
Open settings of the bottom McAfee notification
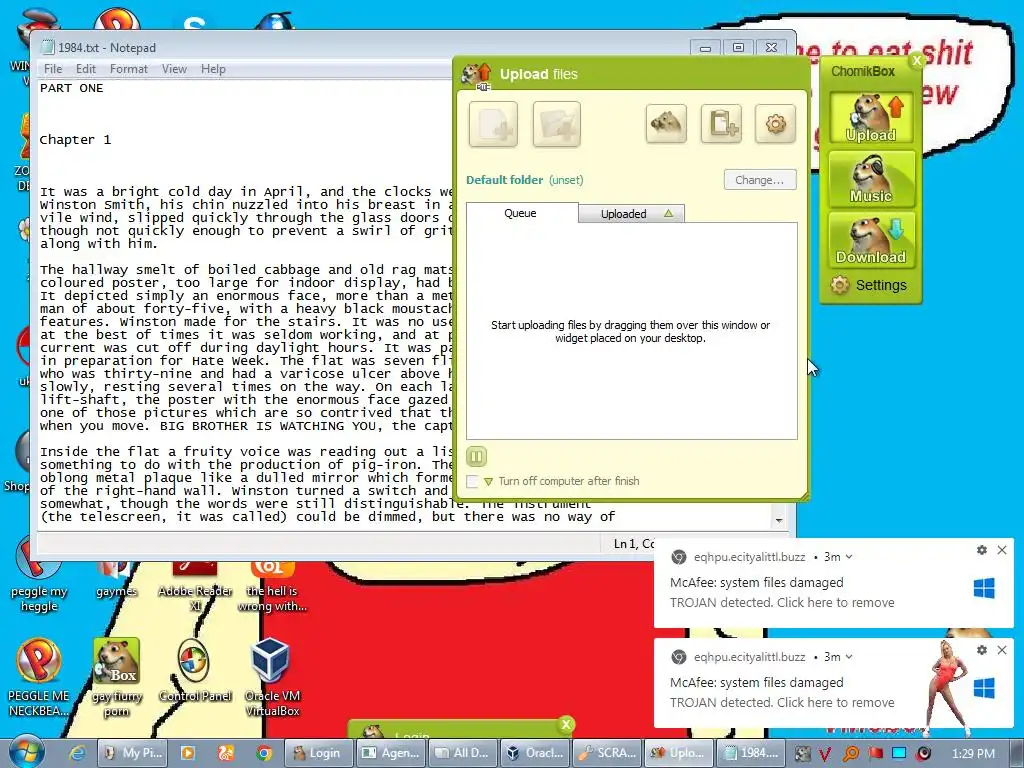[982, 650]
